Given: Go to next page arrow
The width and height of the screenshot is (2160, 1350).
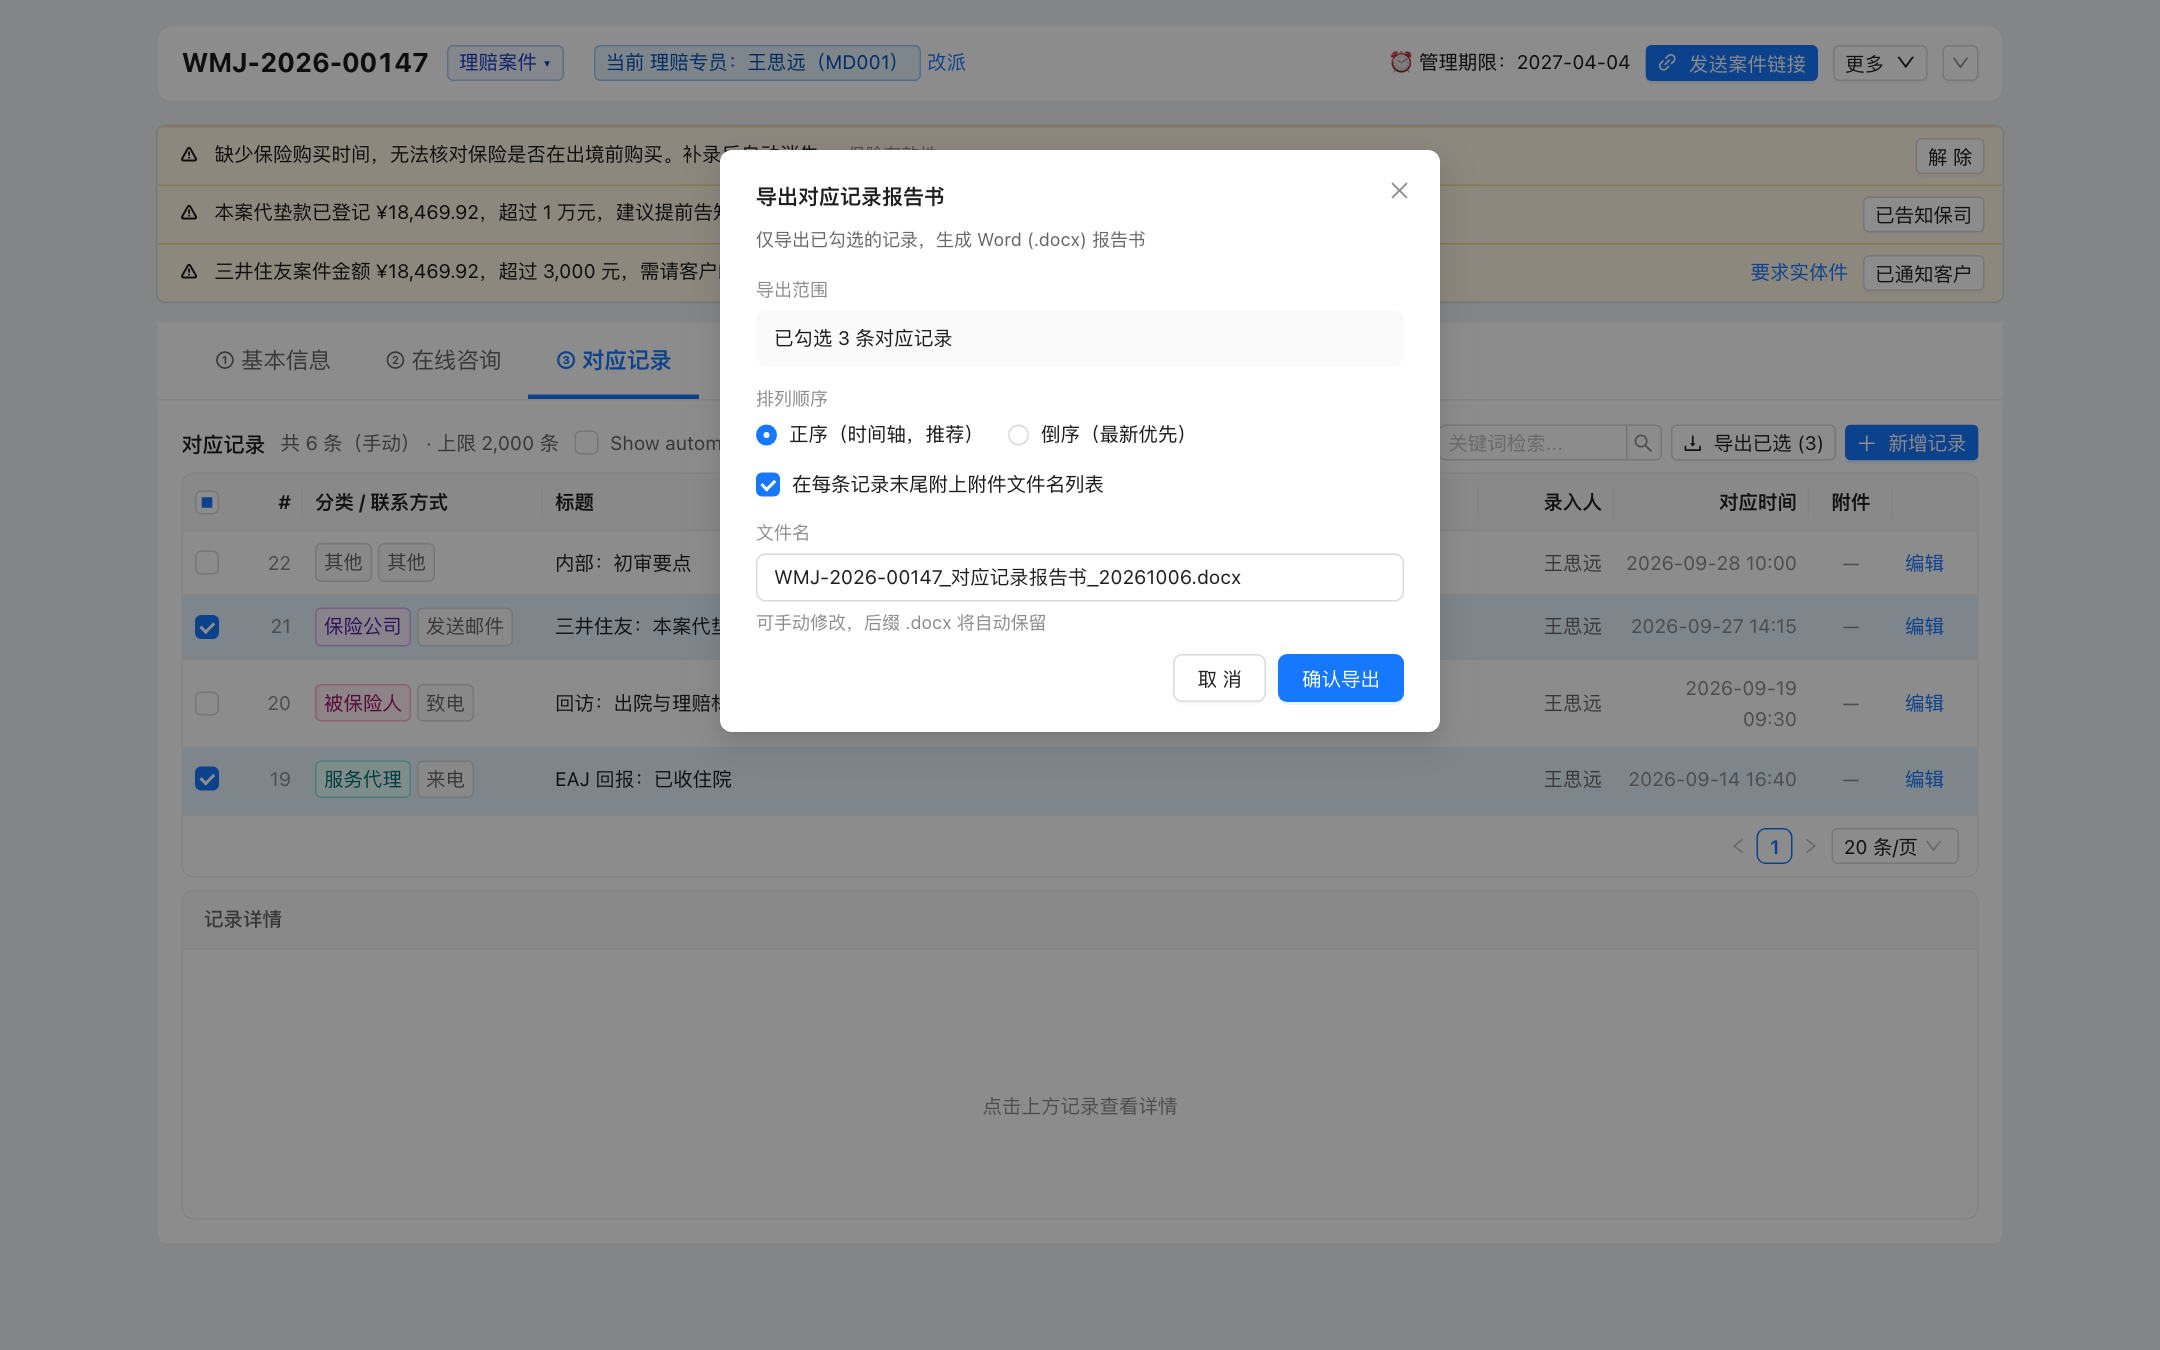Looking at the screenshot, I should tap(1810, 846).
